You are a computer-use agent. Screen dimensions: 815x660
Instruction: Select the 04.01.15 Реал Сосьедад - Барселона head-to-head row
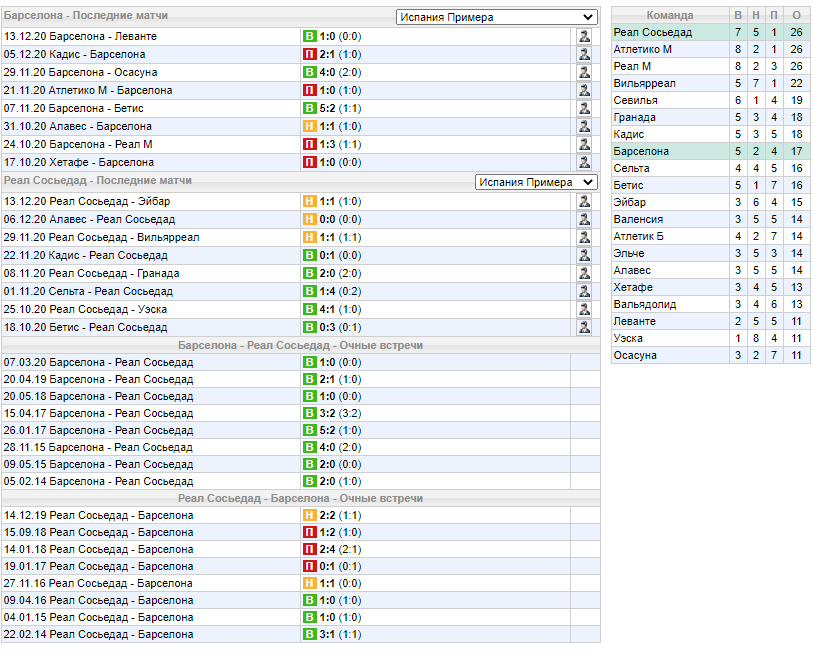[301, 617]
